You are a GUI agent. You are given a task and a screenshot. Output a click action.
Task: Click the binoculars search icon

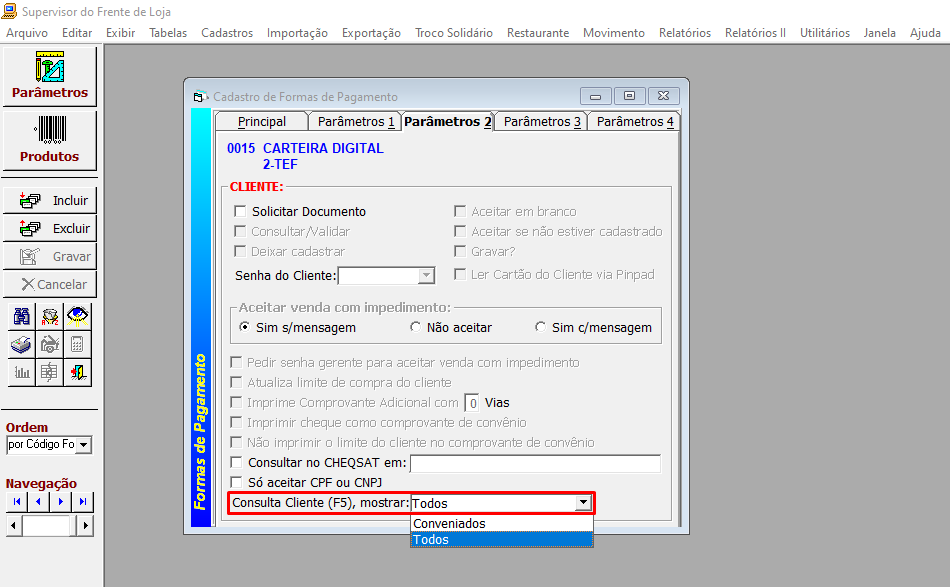pyautogui.click(x=22, y=316)
